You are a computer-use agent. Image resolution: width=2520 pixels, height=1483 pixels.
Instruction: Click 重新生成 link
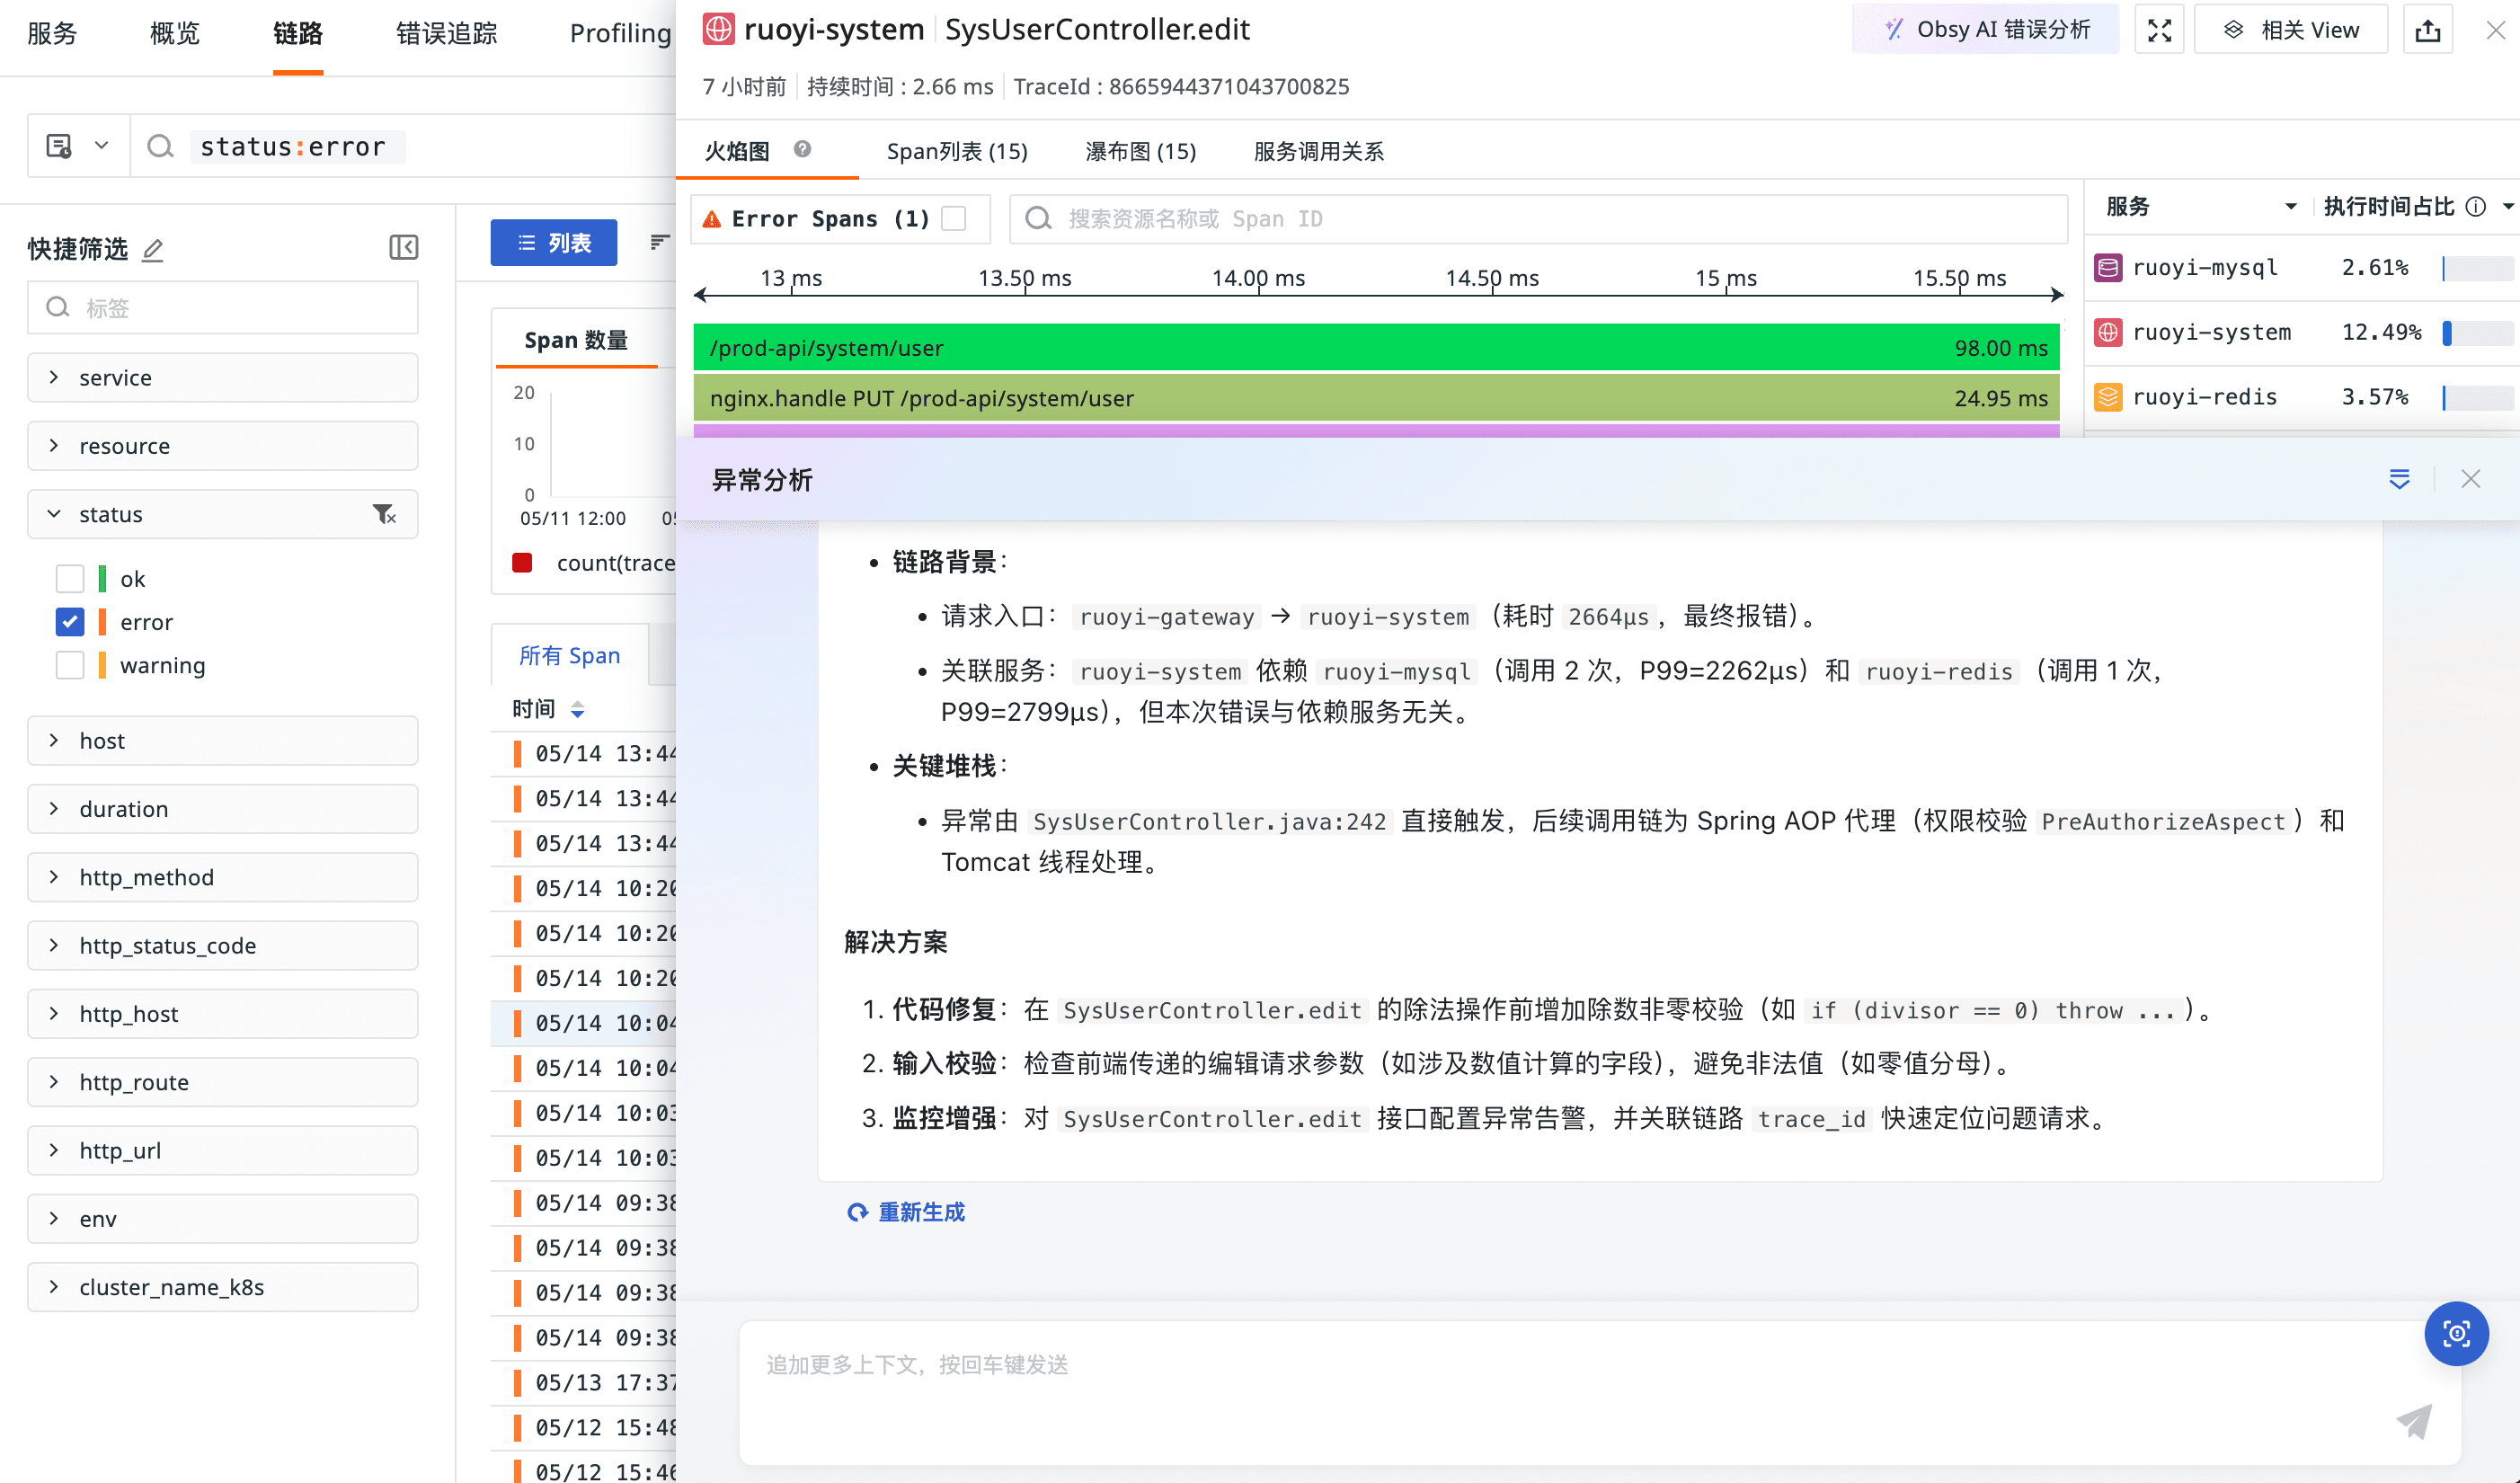(921, 1212)
